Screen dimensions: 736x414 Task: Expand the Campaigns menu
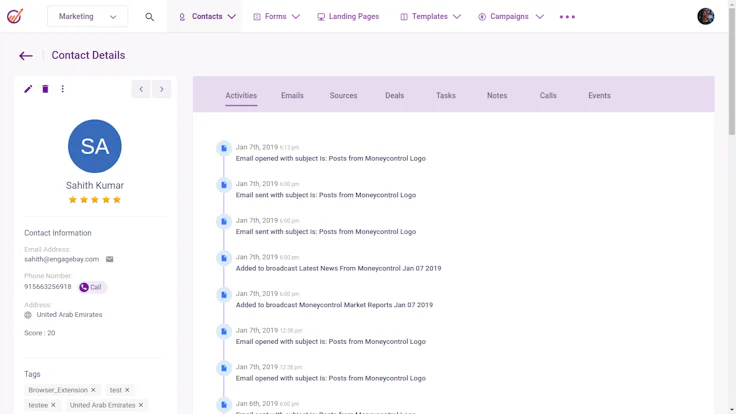(x=511, y=16)
